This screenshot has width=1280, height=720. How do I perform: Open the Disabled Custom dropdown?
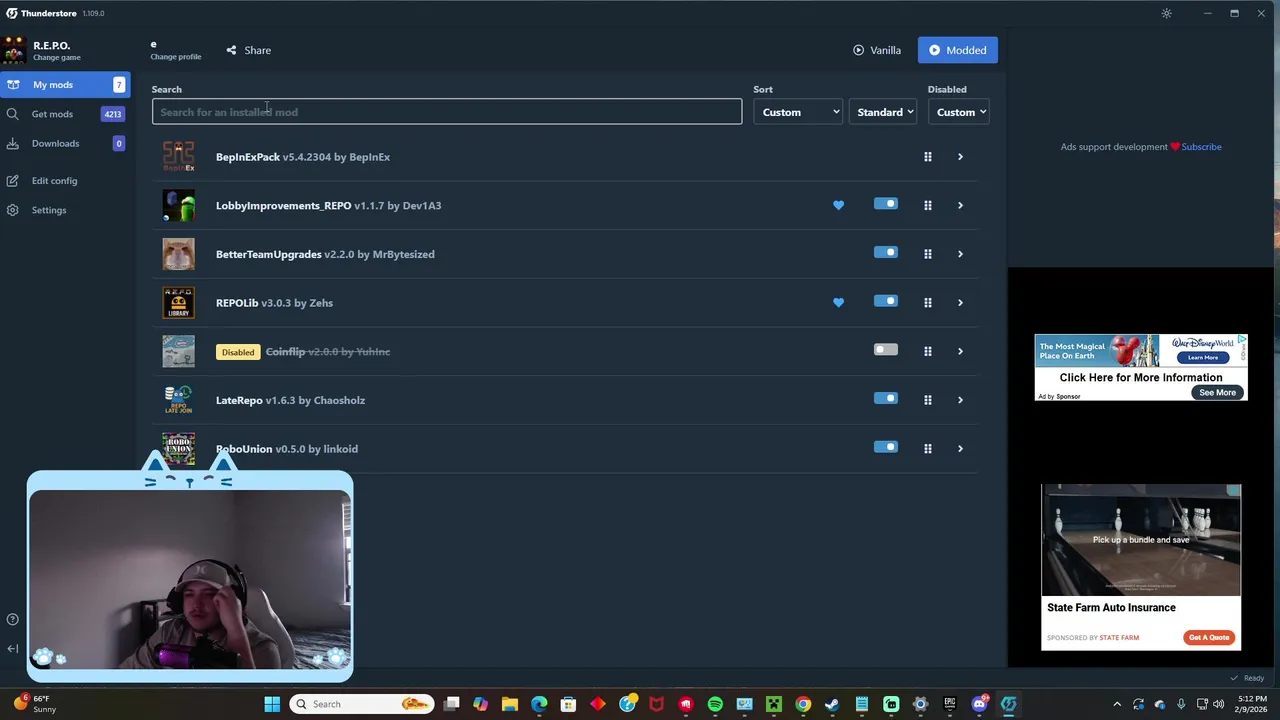click(x=960, y=112)
